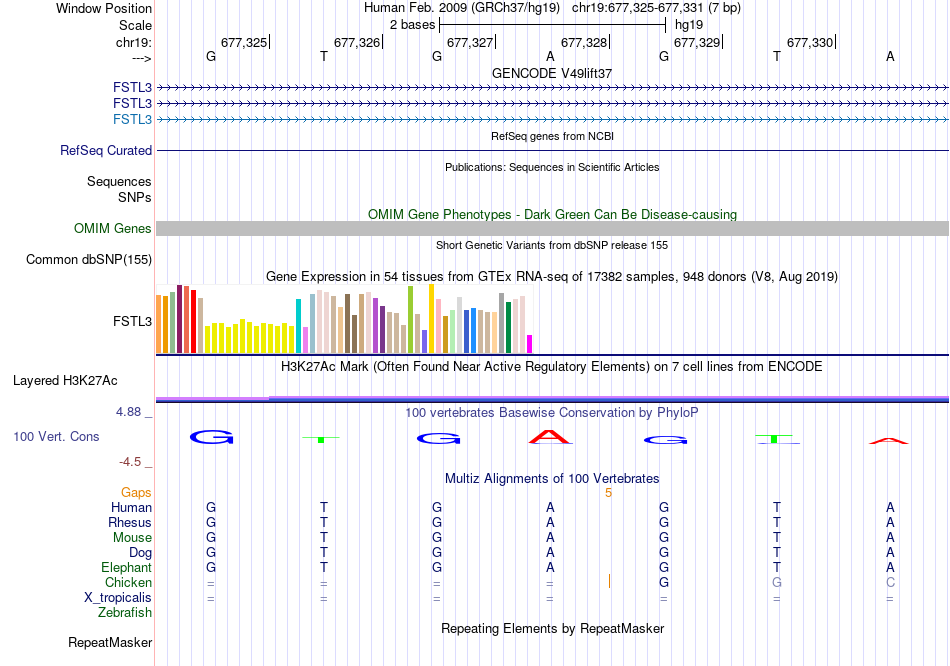Click the RepeatMasker track label
This screenshot has height=666, width=950.
pos(110,642)
